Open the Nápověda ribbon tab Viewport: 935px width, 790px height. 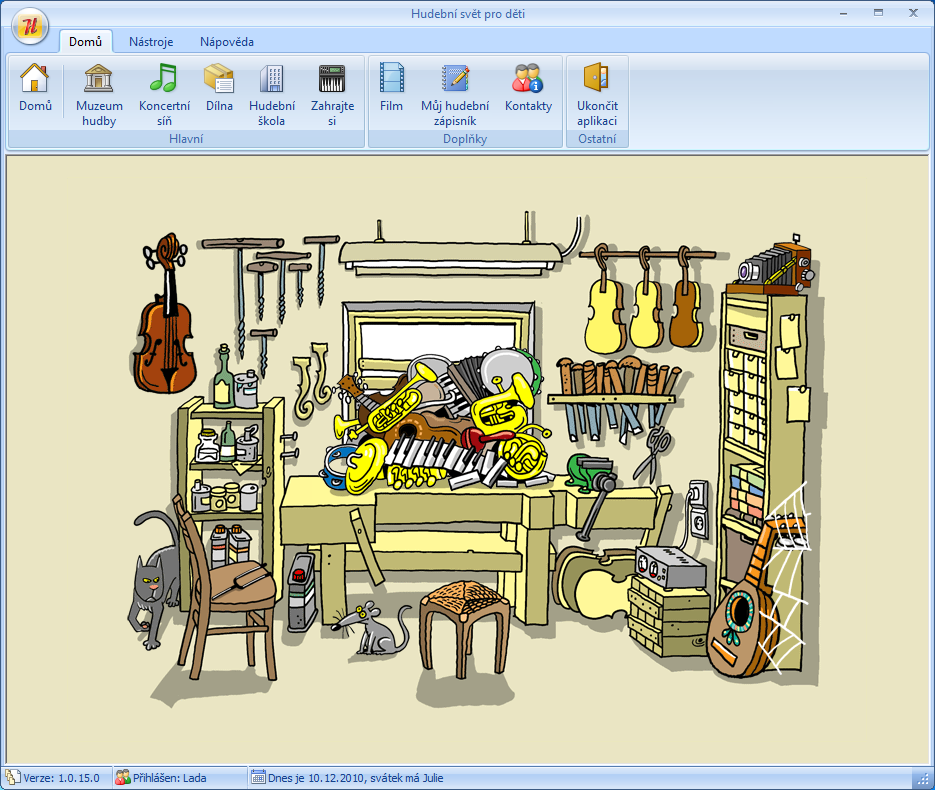227,42
